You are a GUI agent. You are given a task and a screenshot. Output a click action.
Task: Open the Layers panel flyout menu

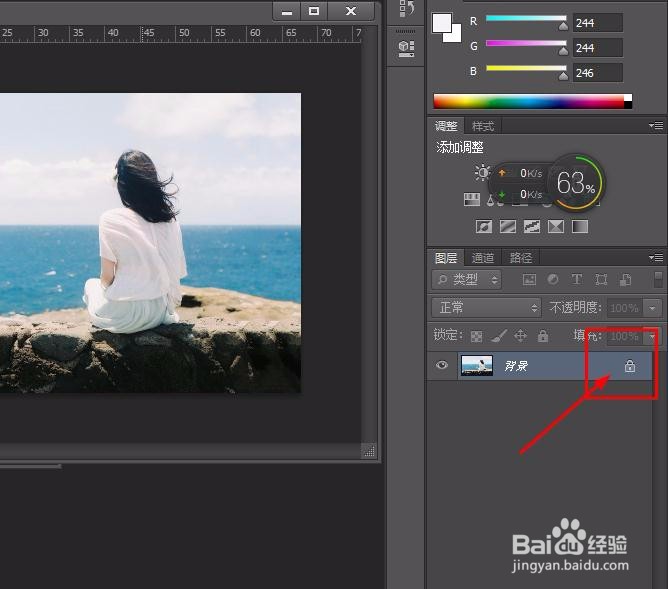[656, 257]
